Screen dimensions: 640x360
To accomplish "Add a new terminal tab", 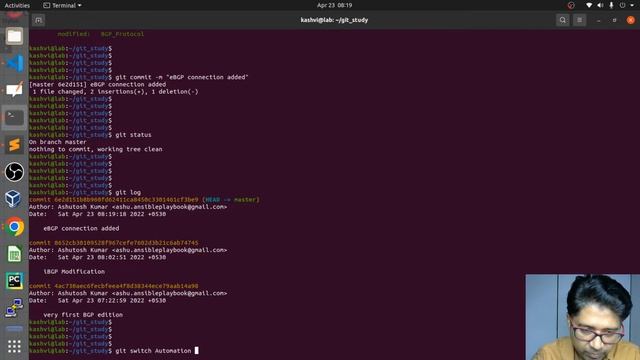I will pyautogui.click(x=38, y=20).
